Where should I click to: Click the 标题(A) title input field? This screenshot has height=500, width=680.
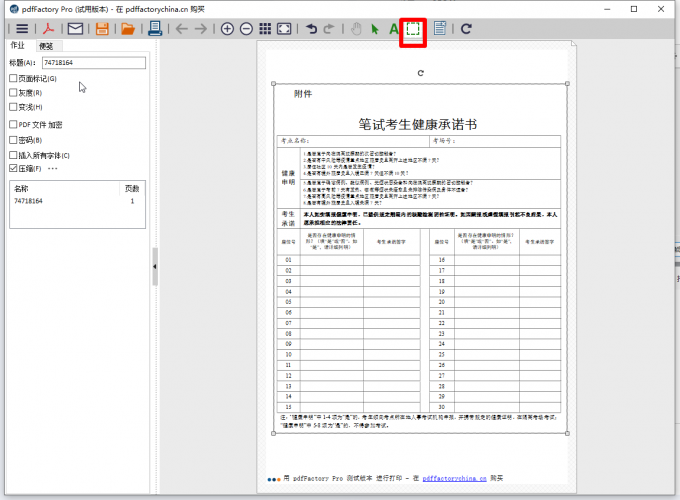click(x=94, y=63)
